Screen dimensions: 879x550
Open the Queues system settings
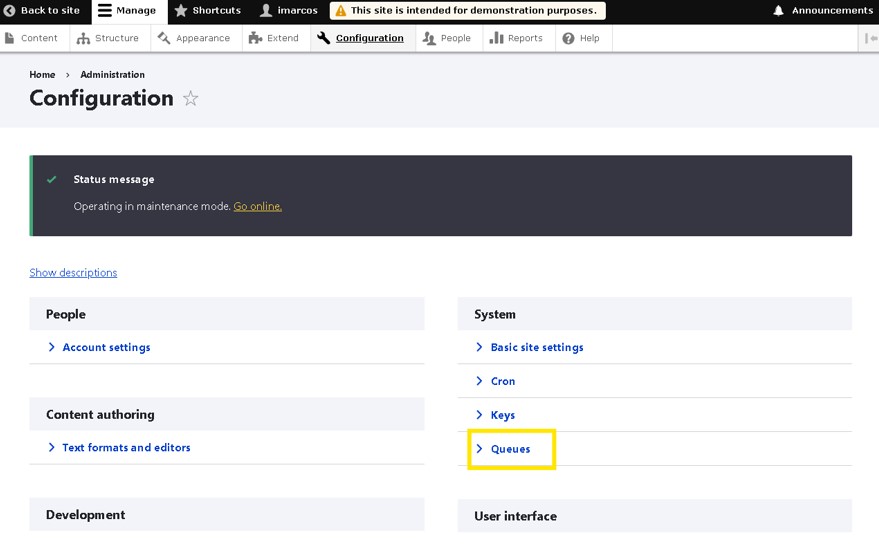[x=510, y=449]
